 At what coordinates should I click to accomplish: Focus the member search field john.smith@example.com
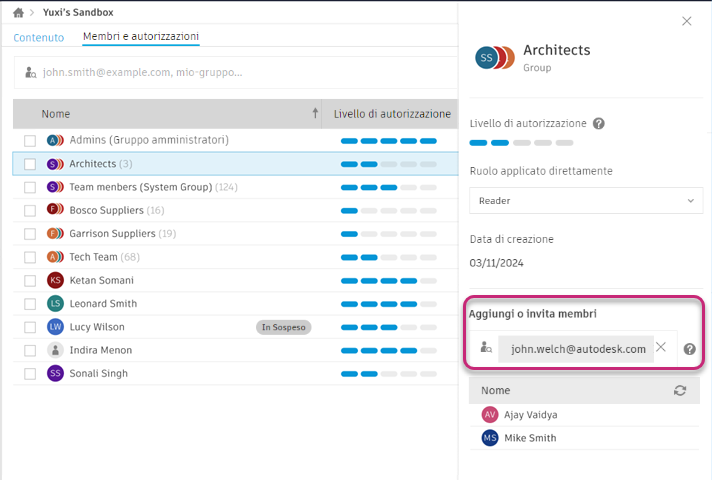[236, 73]
